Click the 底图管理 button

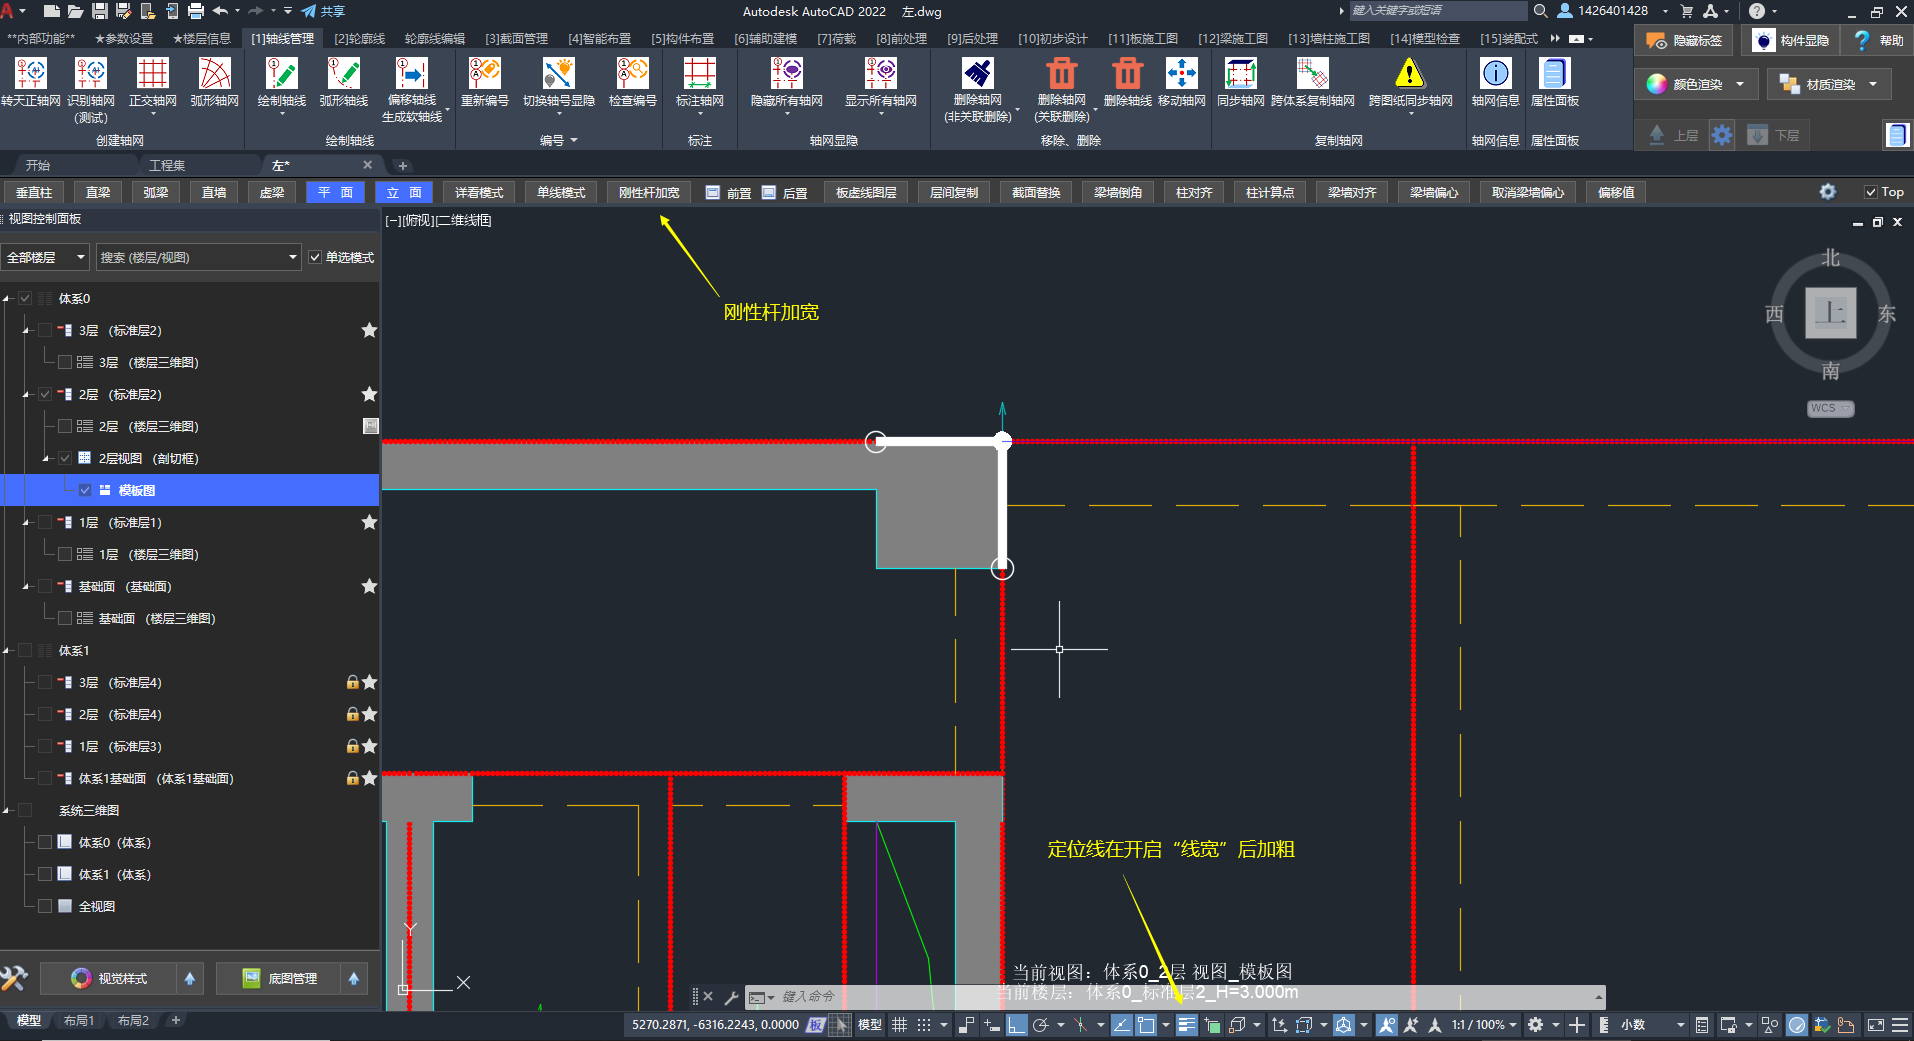click(x=280, y=979)
